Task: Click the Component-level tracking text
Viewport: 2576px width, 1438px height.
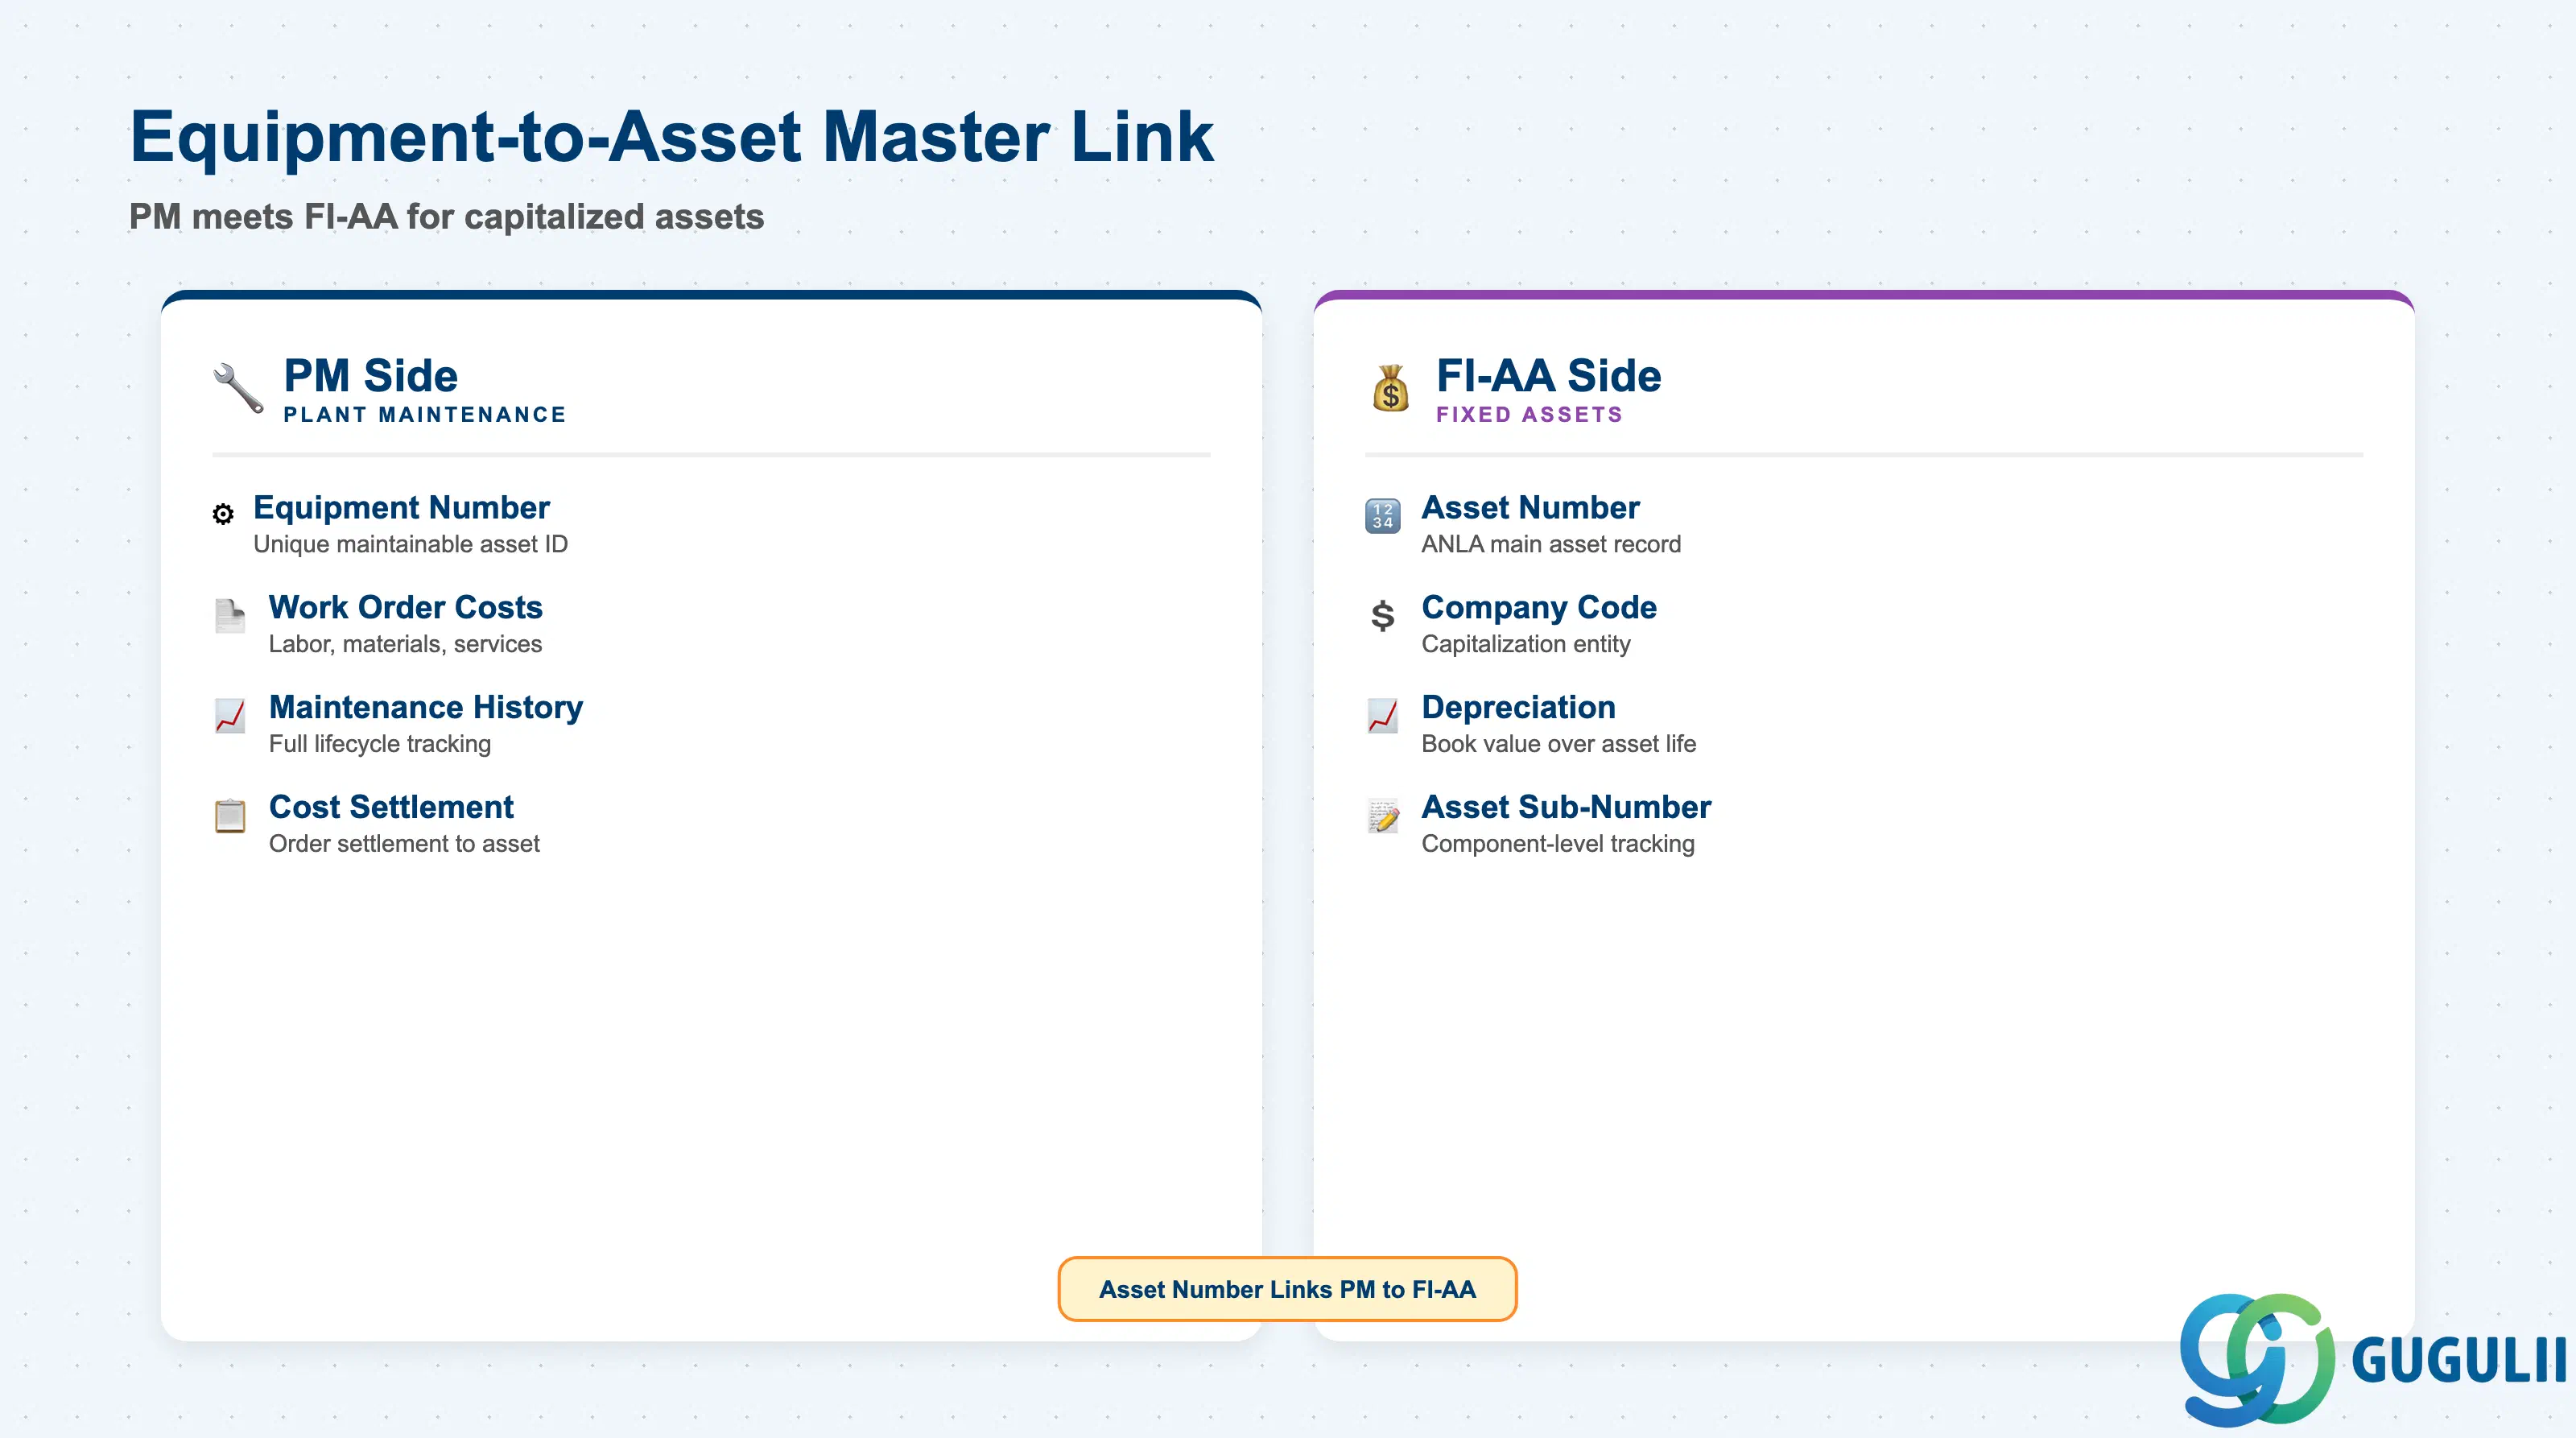Action: 1558,844
